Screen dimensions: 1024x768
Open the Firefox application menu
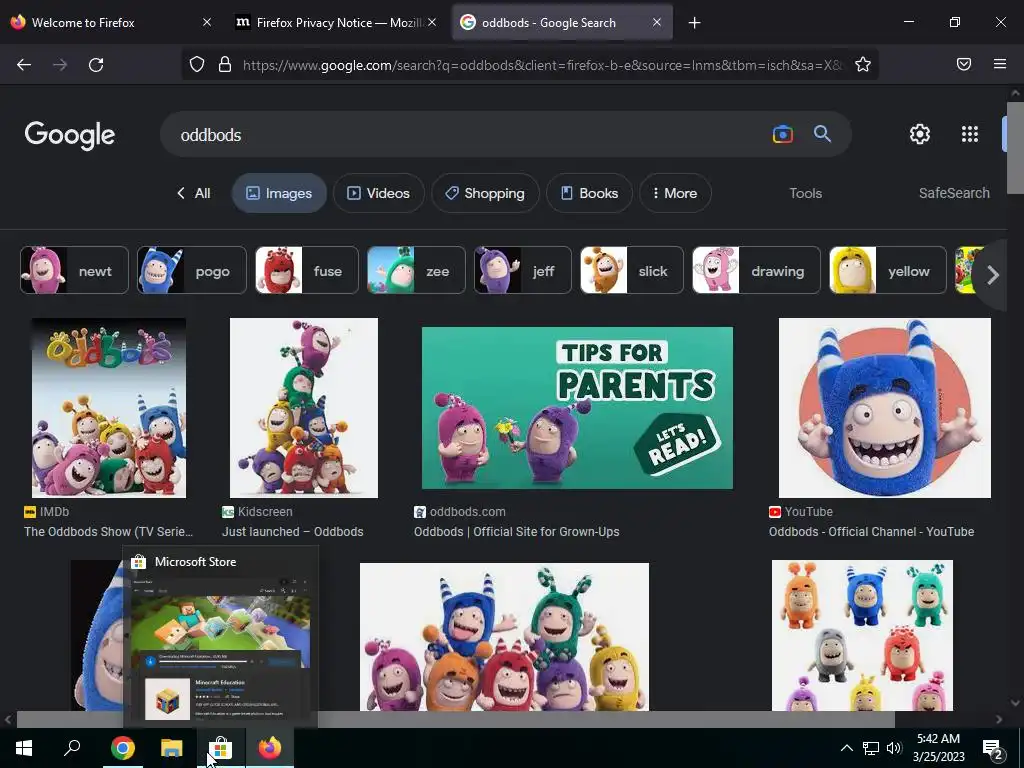point(1000,64)
